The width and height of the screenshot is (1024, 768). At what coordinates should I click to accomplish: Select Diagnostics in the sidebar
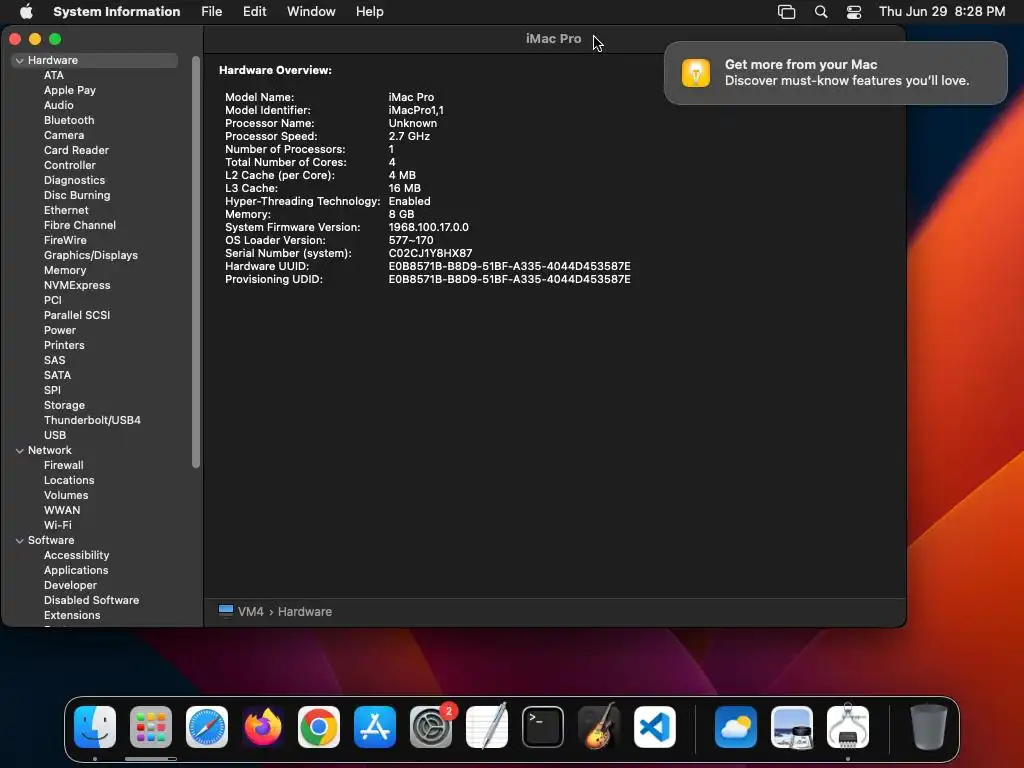point(74,180)
